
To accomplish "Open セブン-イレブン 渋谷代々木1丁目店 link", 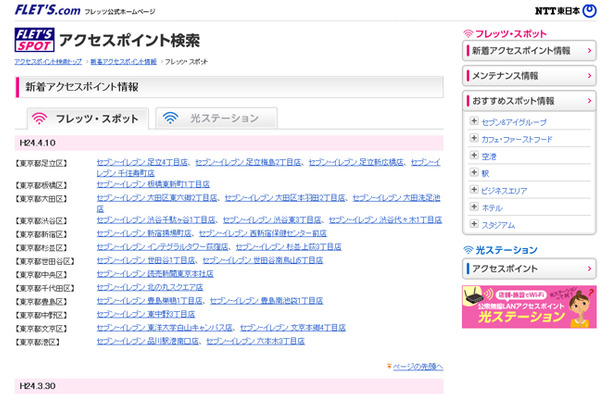I will (385, 220).
